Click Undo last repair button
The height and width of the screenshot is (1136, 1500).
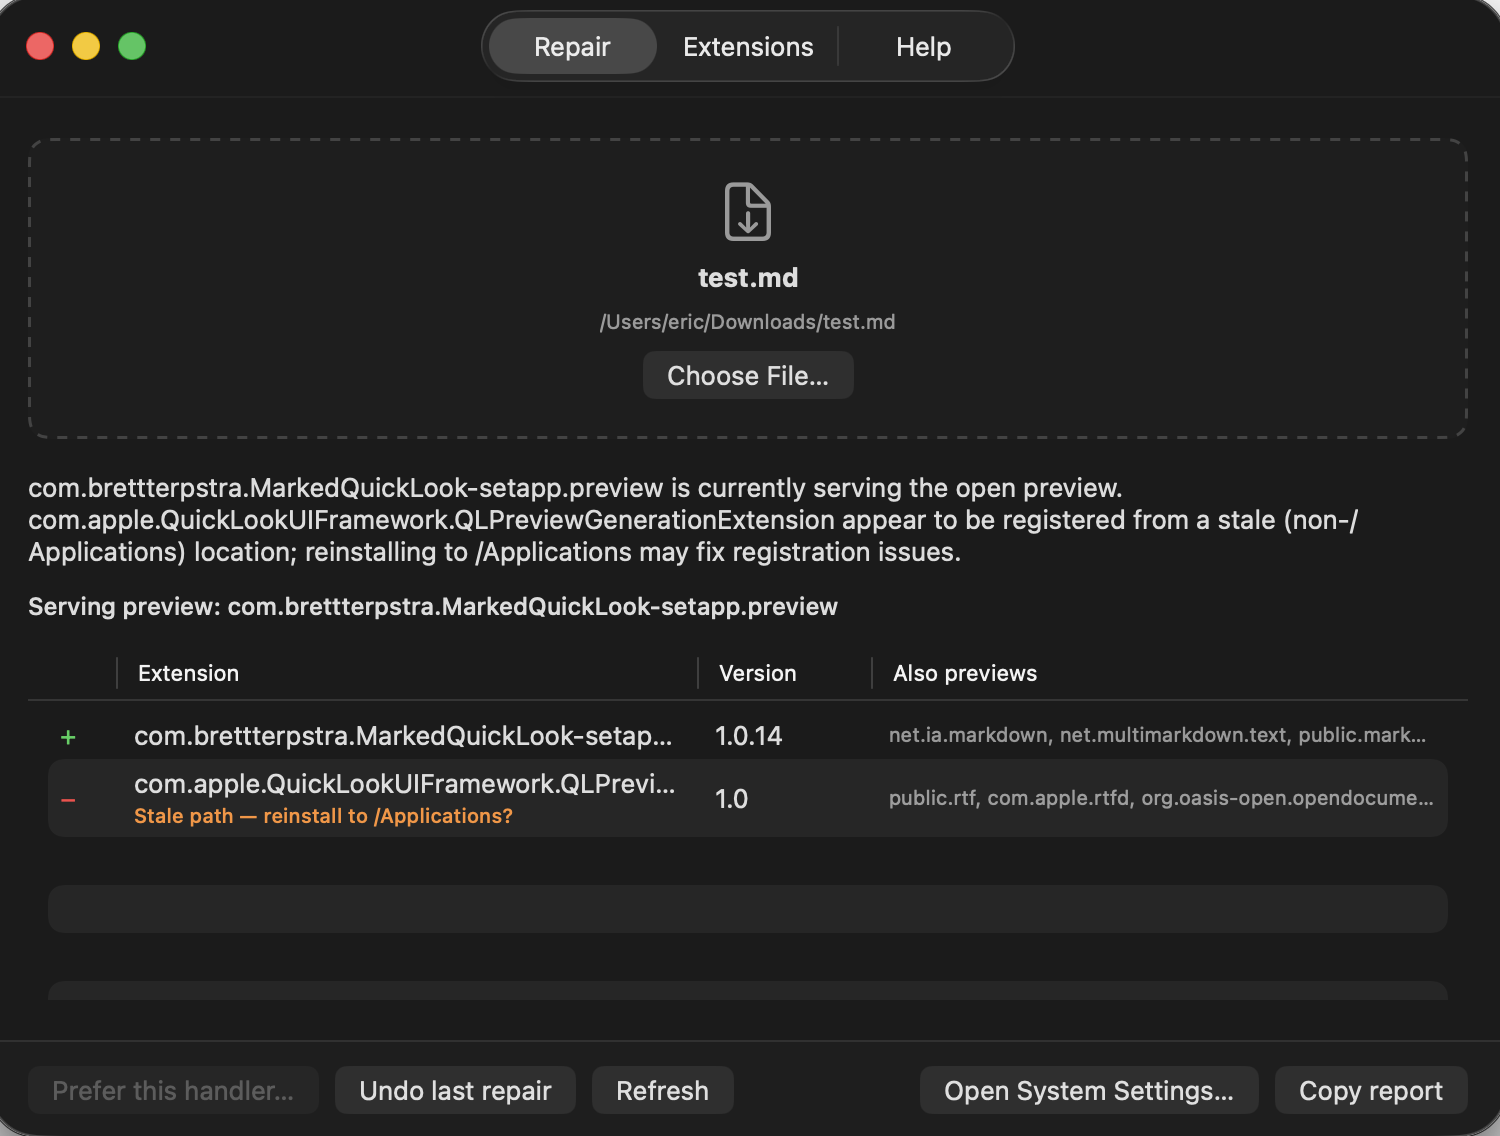455,1090
